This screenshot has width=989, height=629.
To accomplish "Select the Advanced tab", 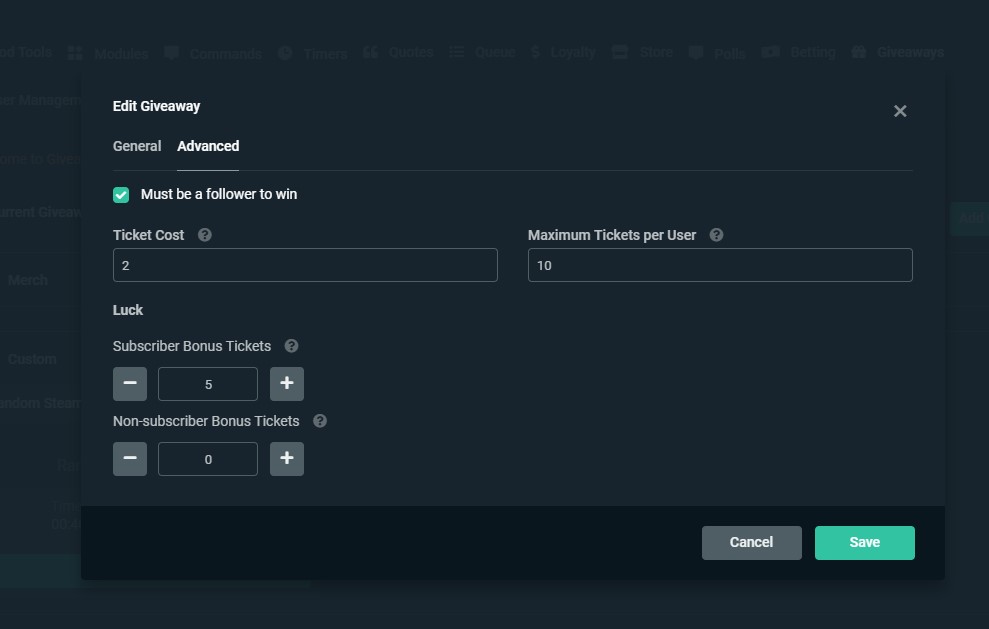I will click(208, 146).
